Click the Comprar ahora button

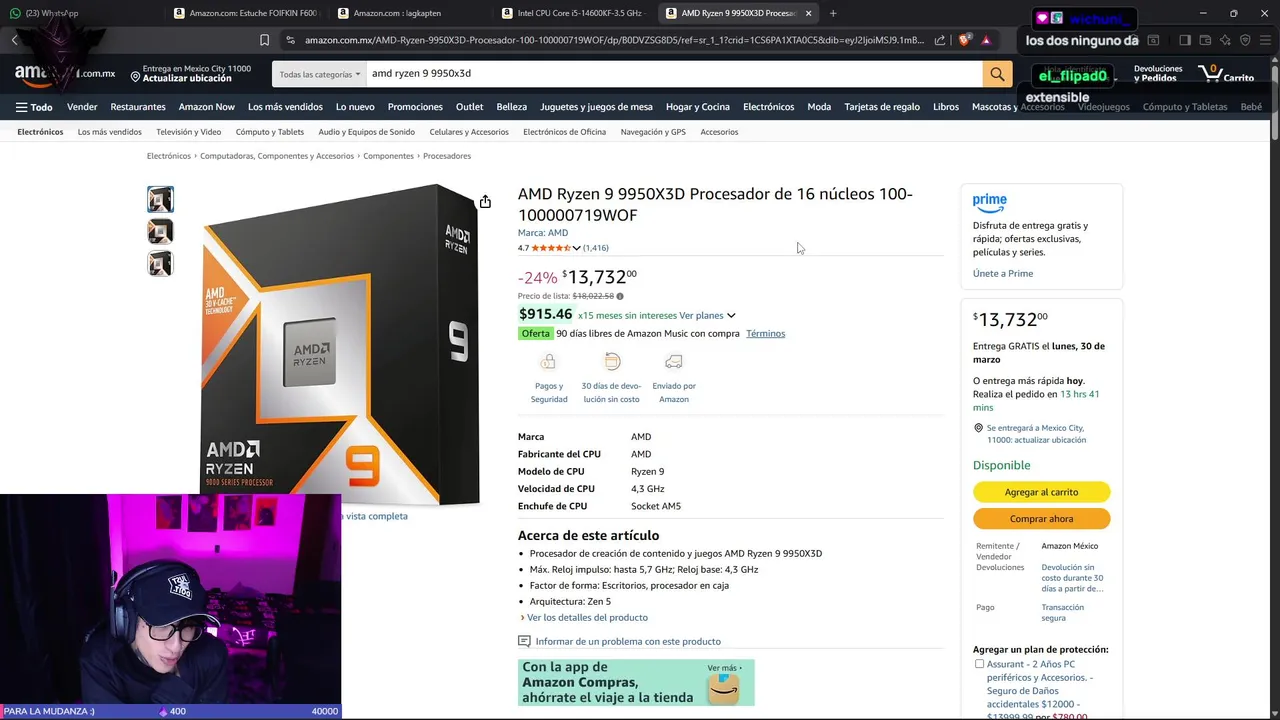click(1041, 519)
